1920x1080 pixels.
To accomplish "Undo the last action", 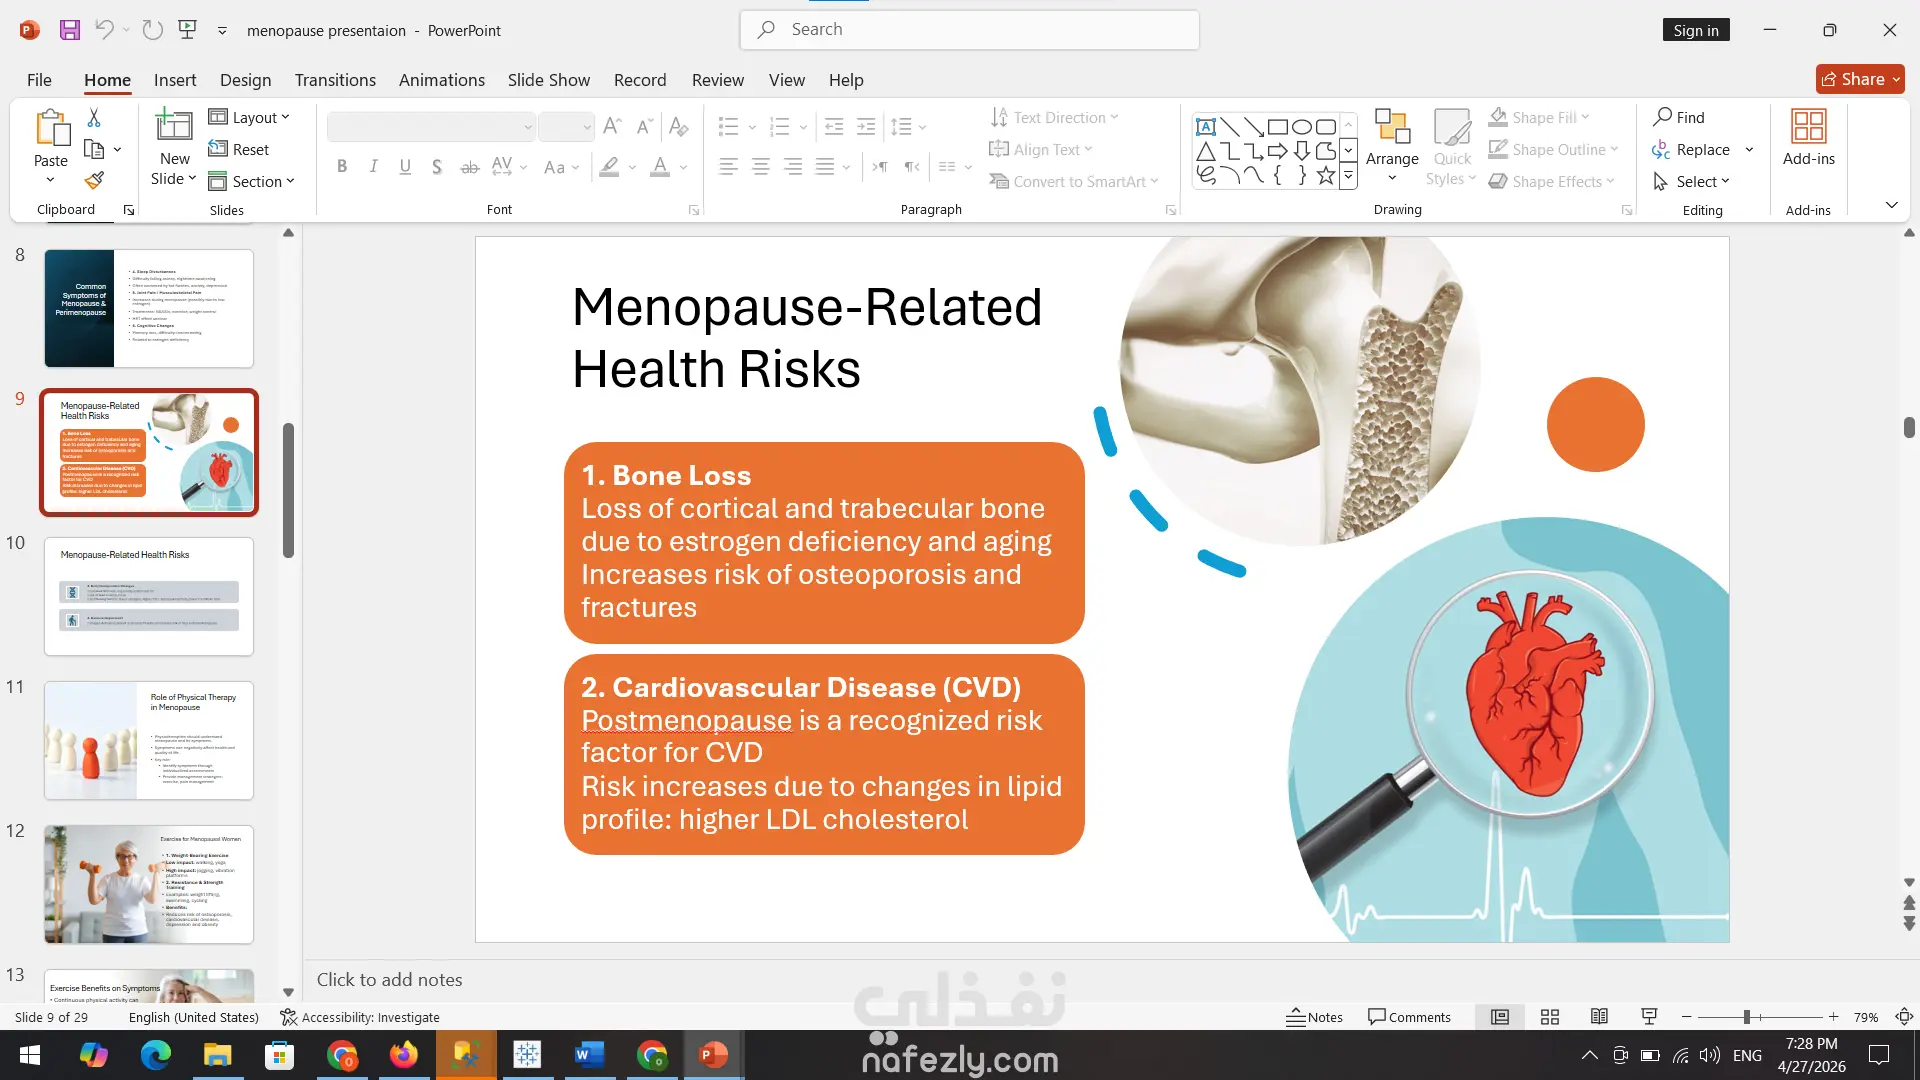I will coord(103,30).
